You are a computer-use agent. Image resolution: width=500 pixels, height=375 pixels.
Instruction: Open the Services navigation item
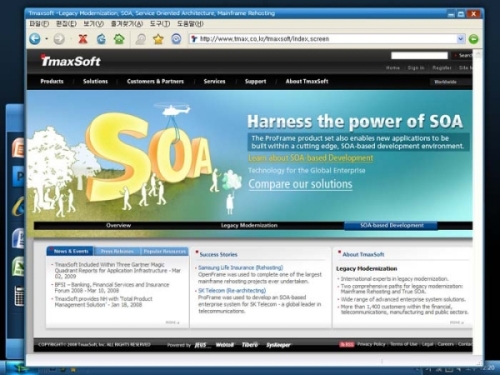tap(214, 81)
